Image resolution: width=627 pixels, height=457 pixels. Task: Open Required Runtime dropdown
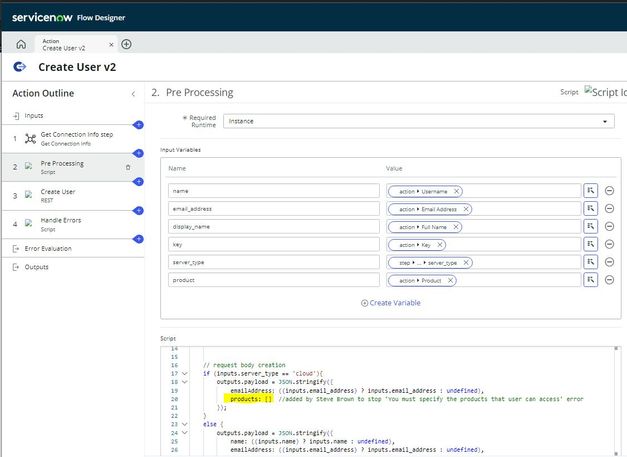pyautogui.click(x=419, y=121)
